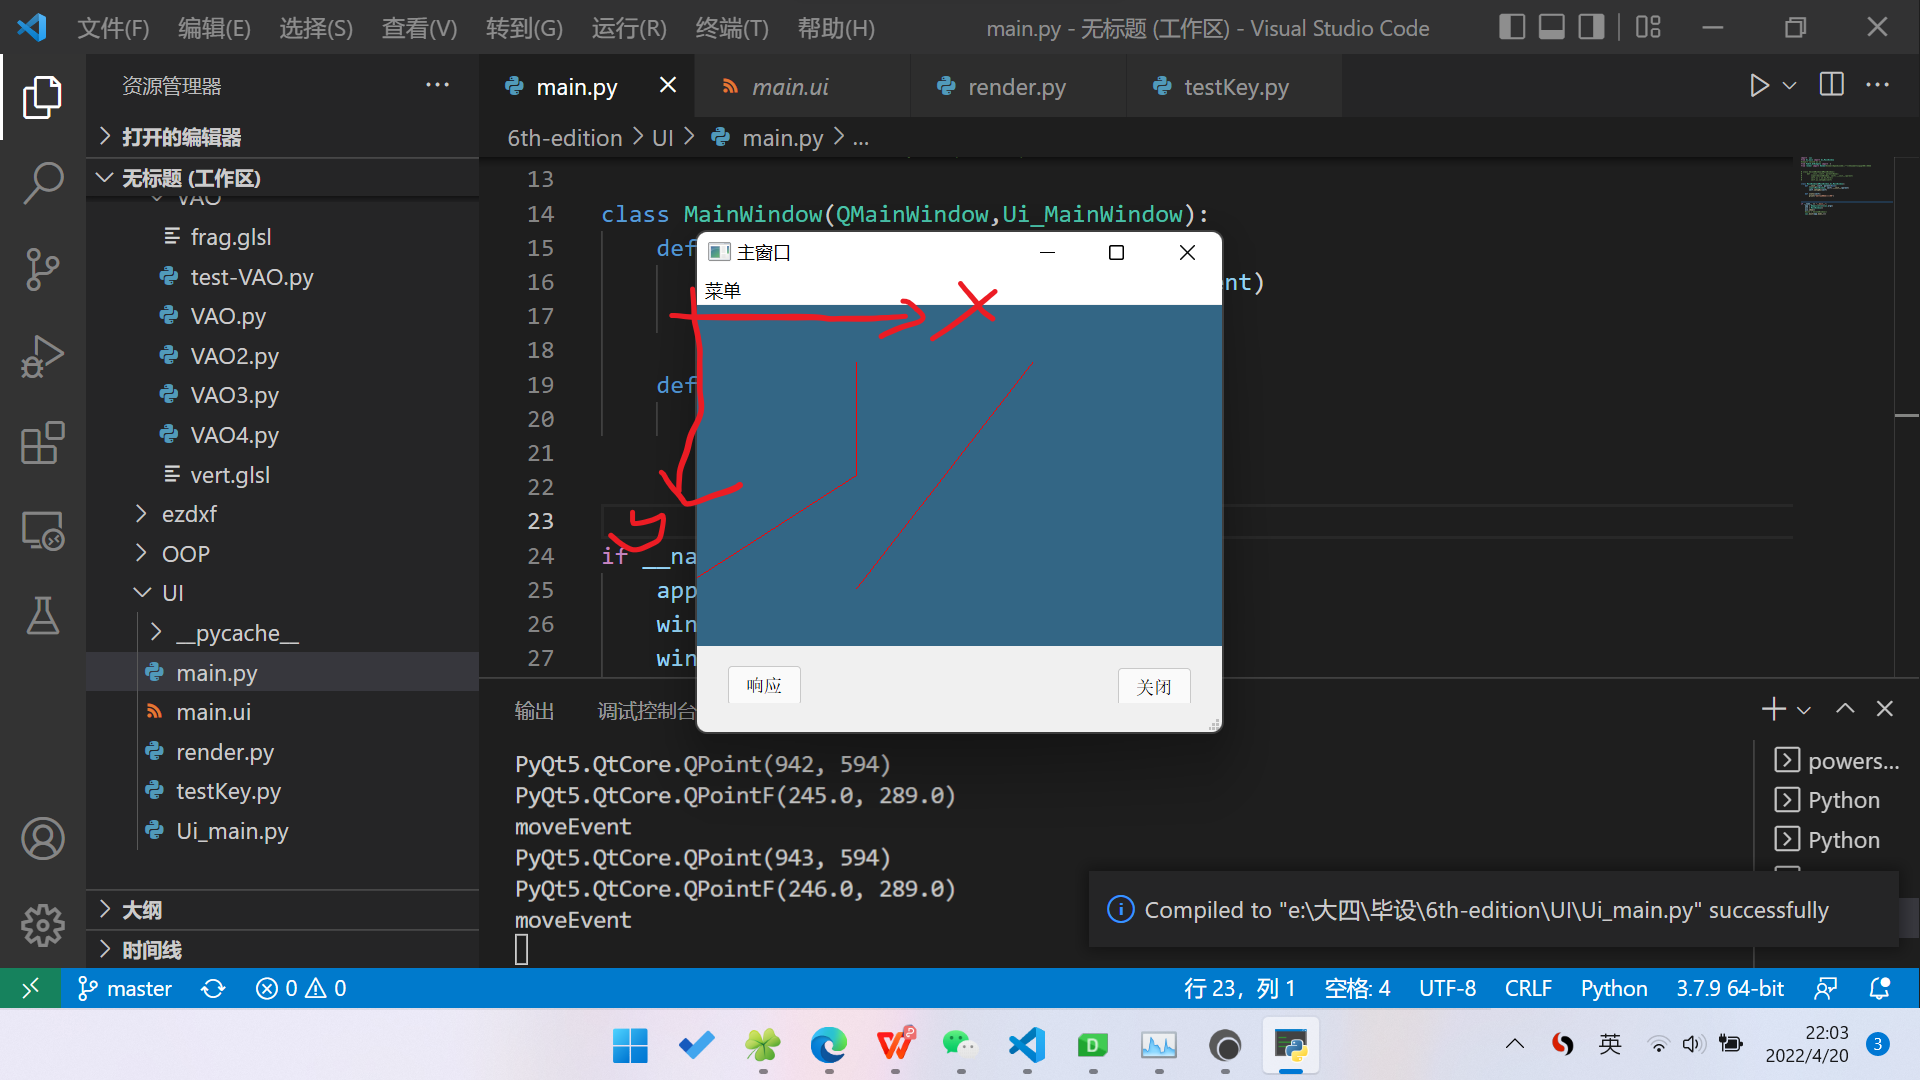The width and height of the screenshot is (1920, 1080).
Task: Run the Python file with the play button
Action: point(1759,86)
